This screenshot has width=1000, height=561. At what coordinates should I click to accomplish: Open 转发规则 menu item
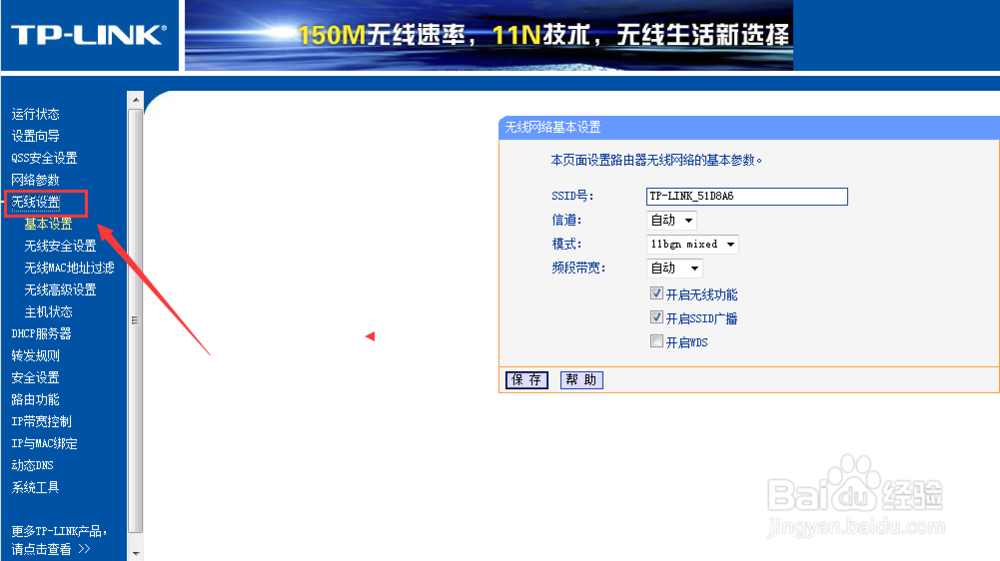click(x=35, y=356)
